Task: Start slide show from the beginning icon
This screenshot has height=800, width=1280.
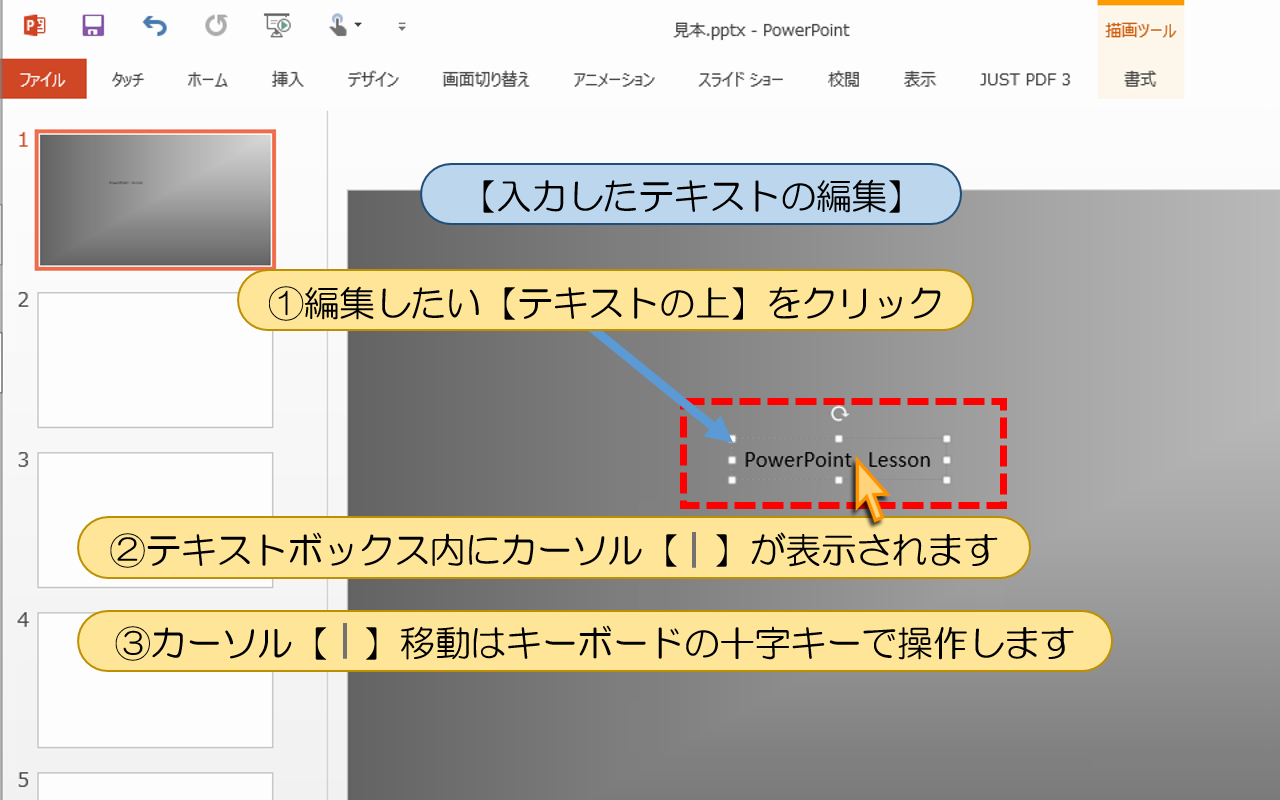Action: 277,26
